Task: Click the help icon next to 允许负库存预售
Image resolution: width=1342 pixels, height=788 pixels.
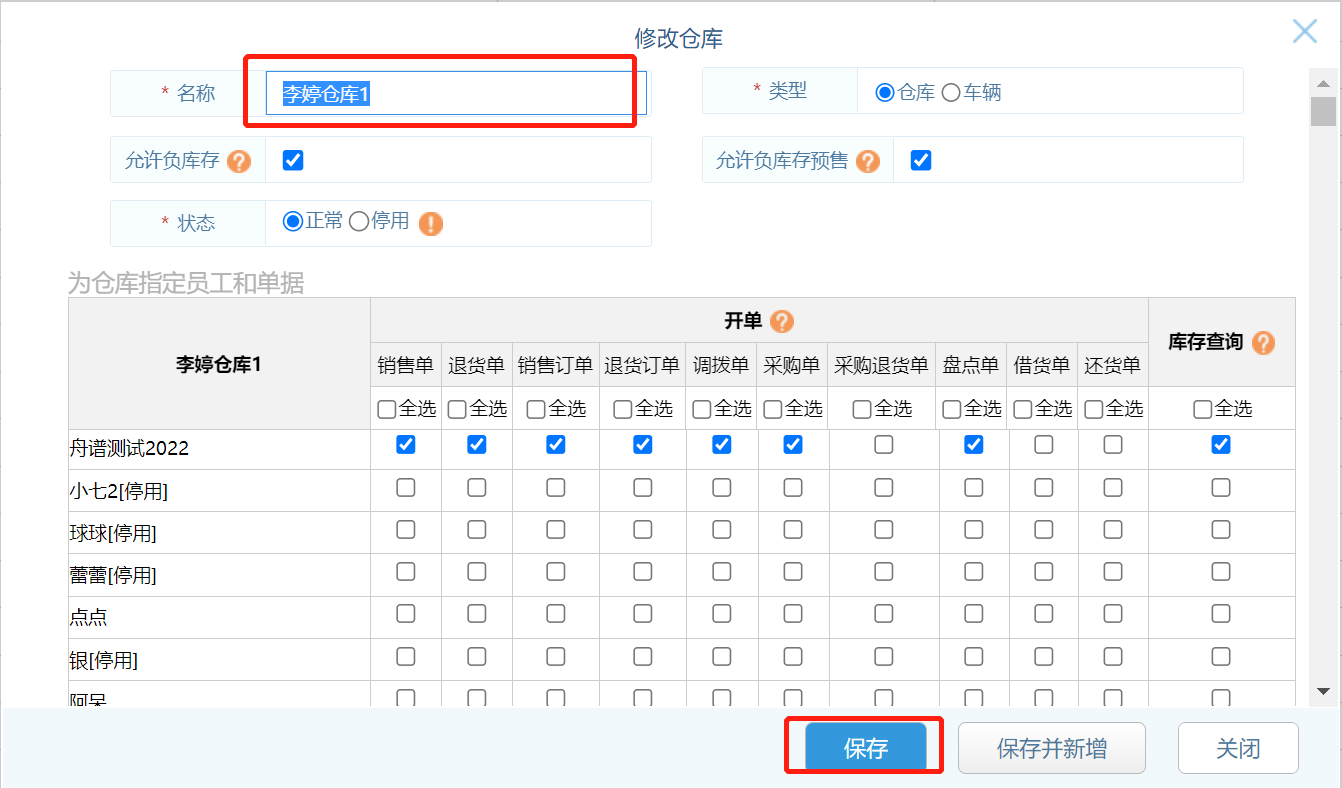Action: (x=868, y=161)
